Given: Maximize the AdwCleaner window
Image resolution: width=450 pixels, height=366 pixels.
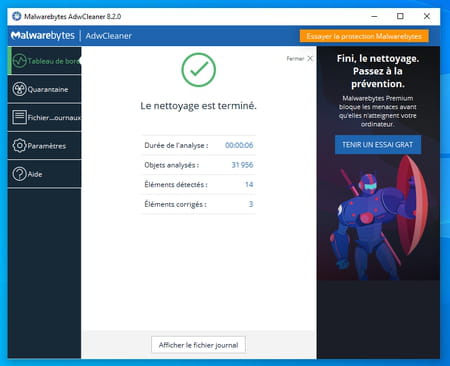Looking at the screenshot, I should coord(400,16).
